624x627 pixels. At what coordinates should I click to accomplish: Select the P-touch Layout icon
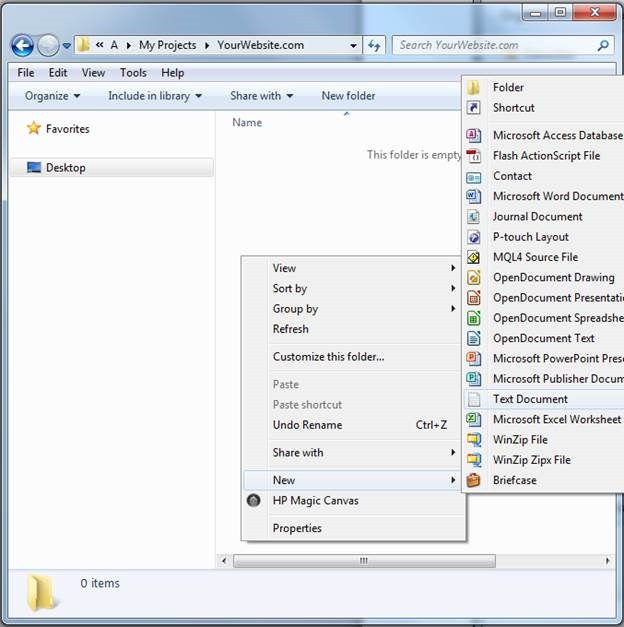pos(474,237)
